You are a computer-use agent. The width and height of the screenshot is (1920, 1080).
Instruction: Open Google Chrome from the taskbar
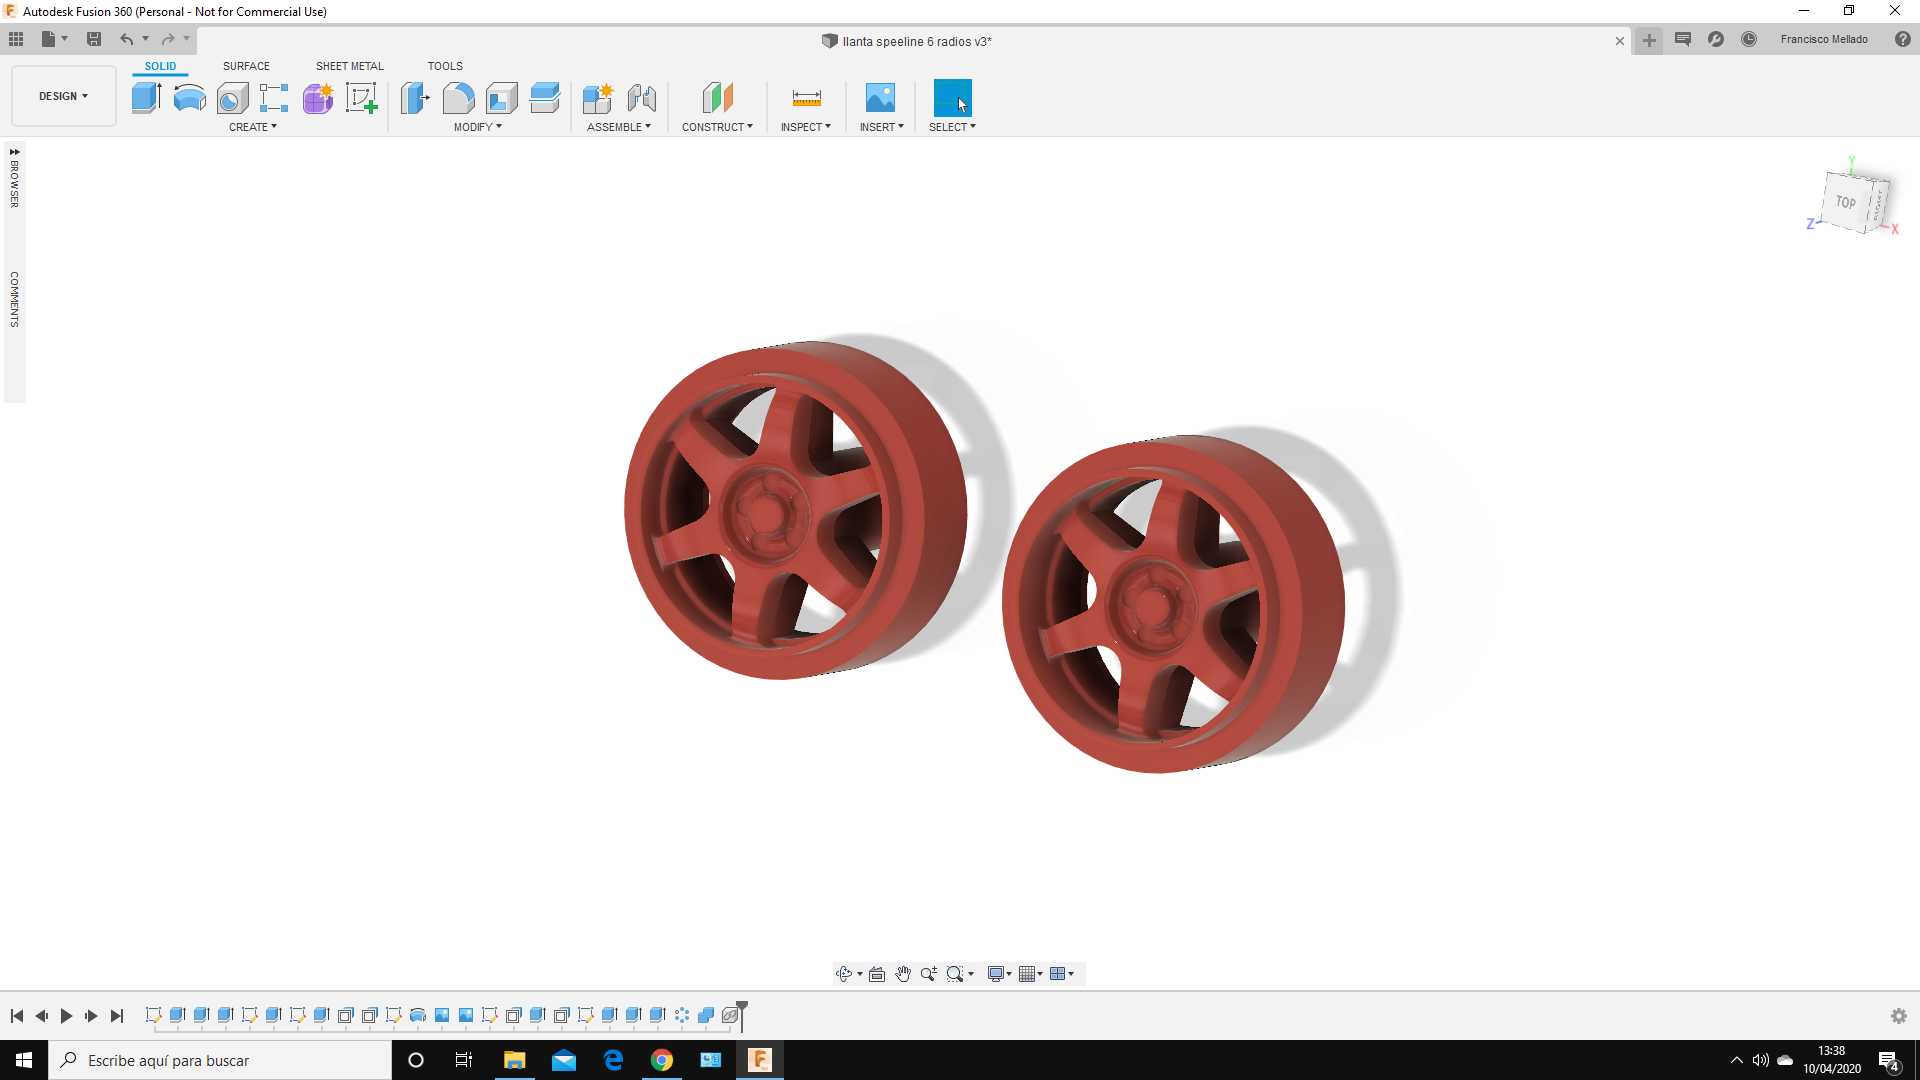pos(662,1060)
